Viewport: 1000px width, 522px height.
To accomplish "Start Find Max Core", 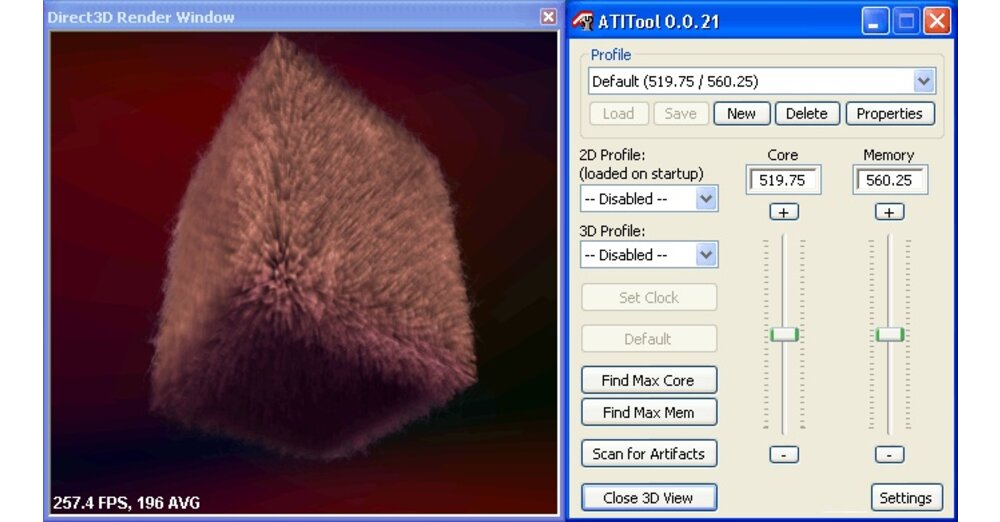I will coord(647,381).
